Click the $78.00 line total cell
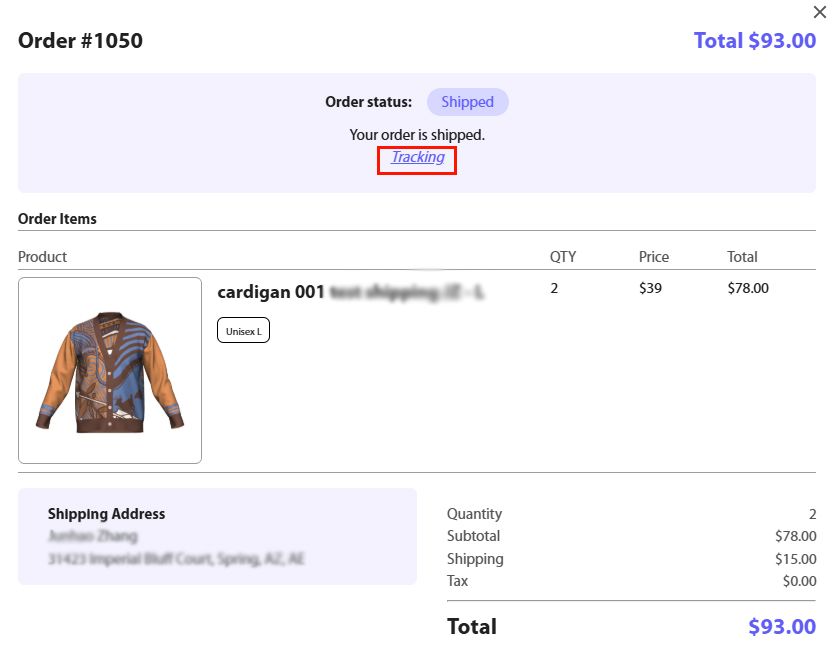This screenshot has width=832, height=670. (x=748, y=288)
